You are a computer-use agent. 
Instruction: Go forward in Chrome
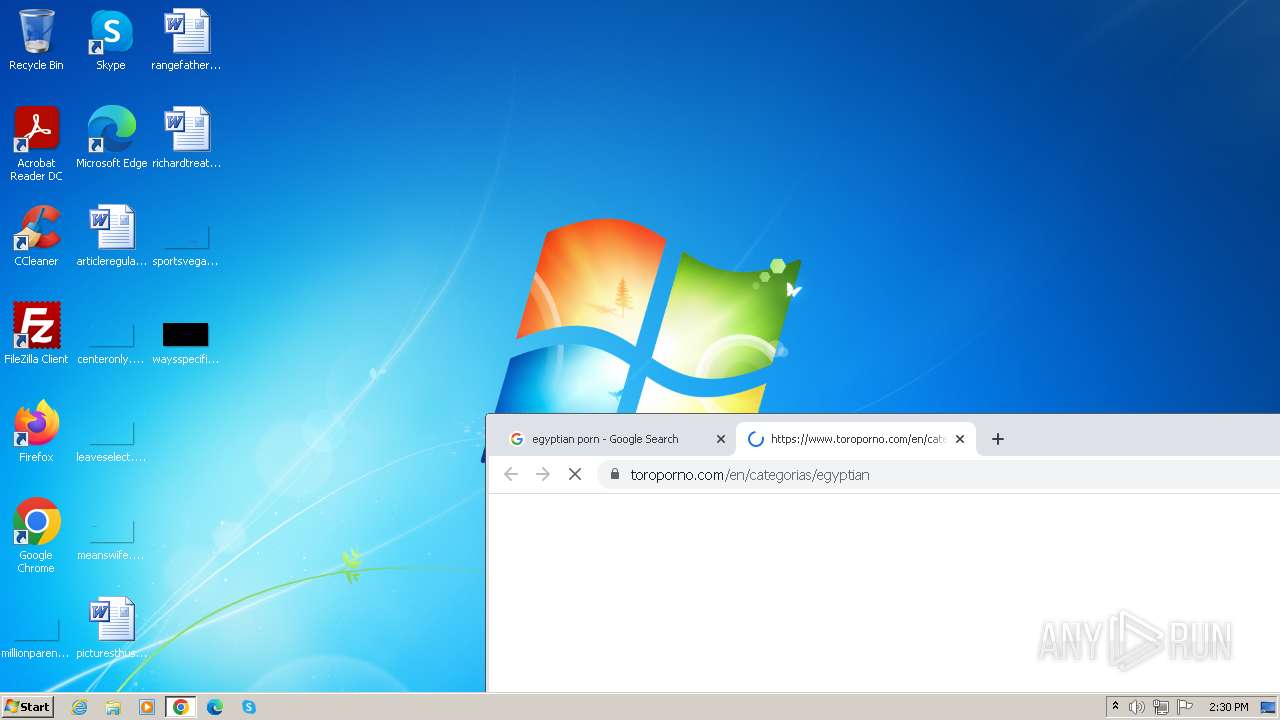coord(543,474)
